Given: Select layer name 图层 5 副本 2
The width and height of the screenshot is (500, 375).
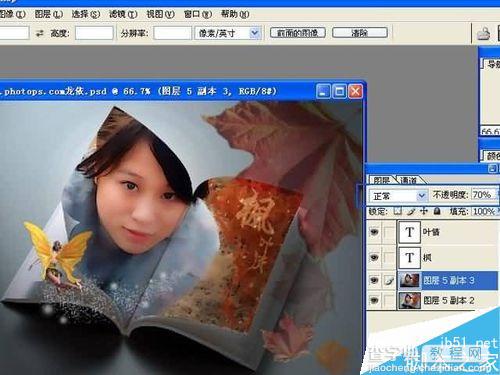Looking at the screenshot, I should [x=449, y=301].
